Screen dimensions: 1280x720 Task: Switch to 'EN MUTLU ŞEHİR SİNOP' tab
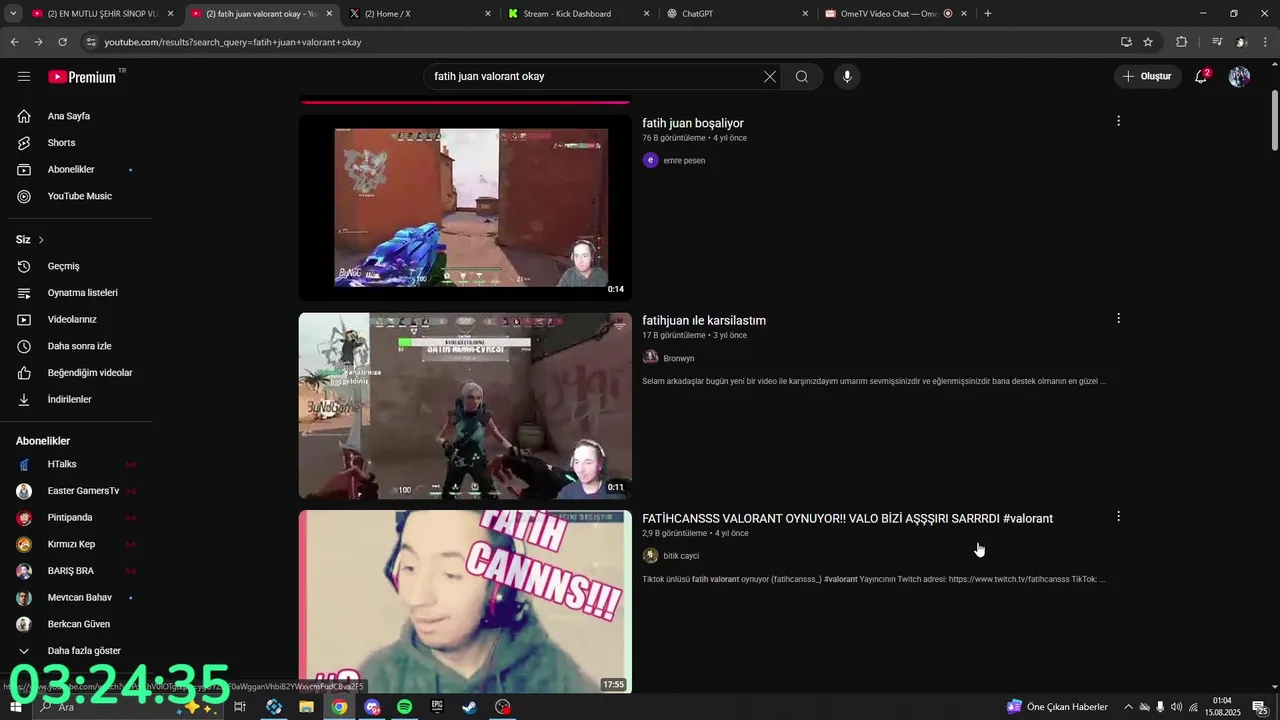click(x=101, y=14)
